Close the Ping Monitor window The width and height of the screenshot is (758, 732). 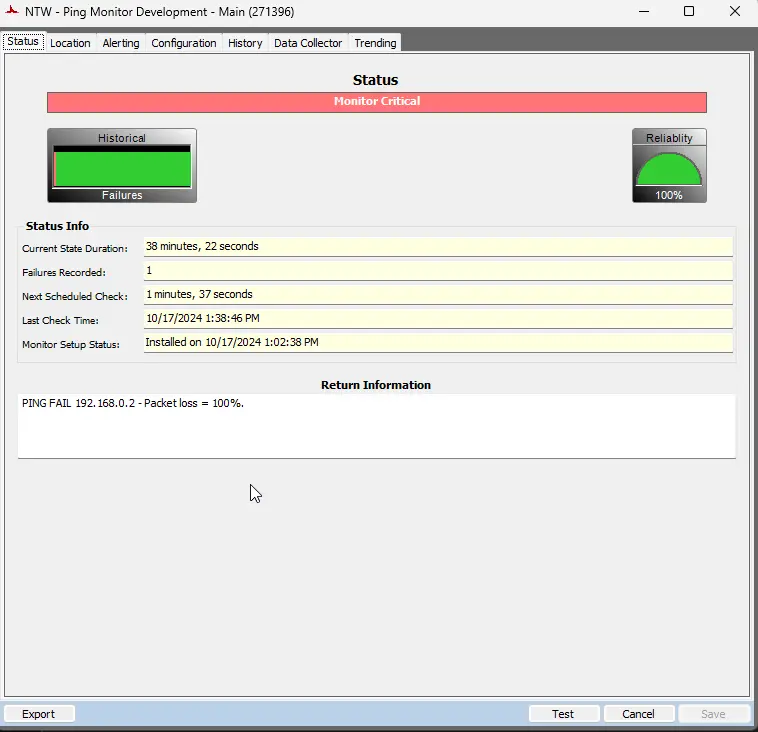[735, 11]
